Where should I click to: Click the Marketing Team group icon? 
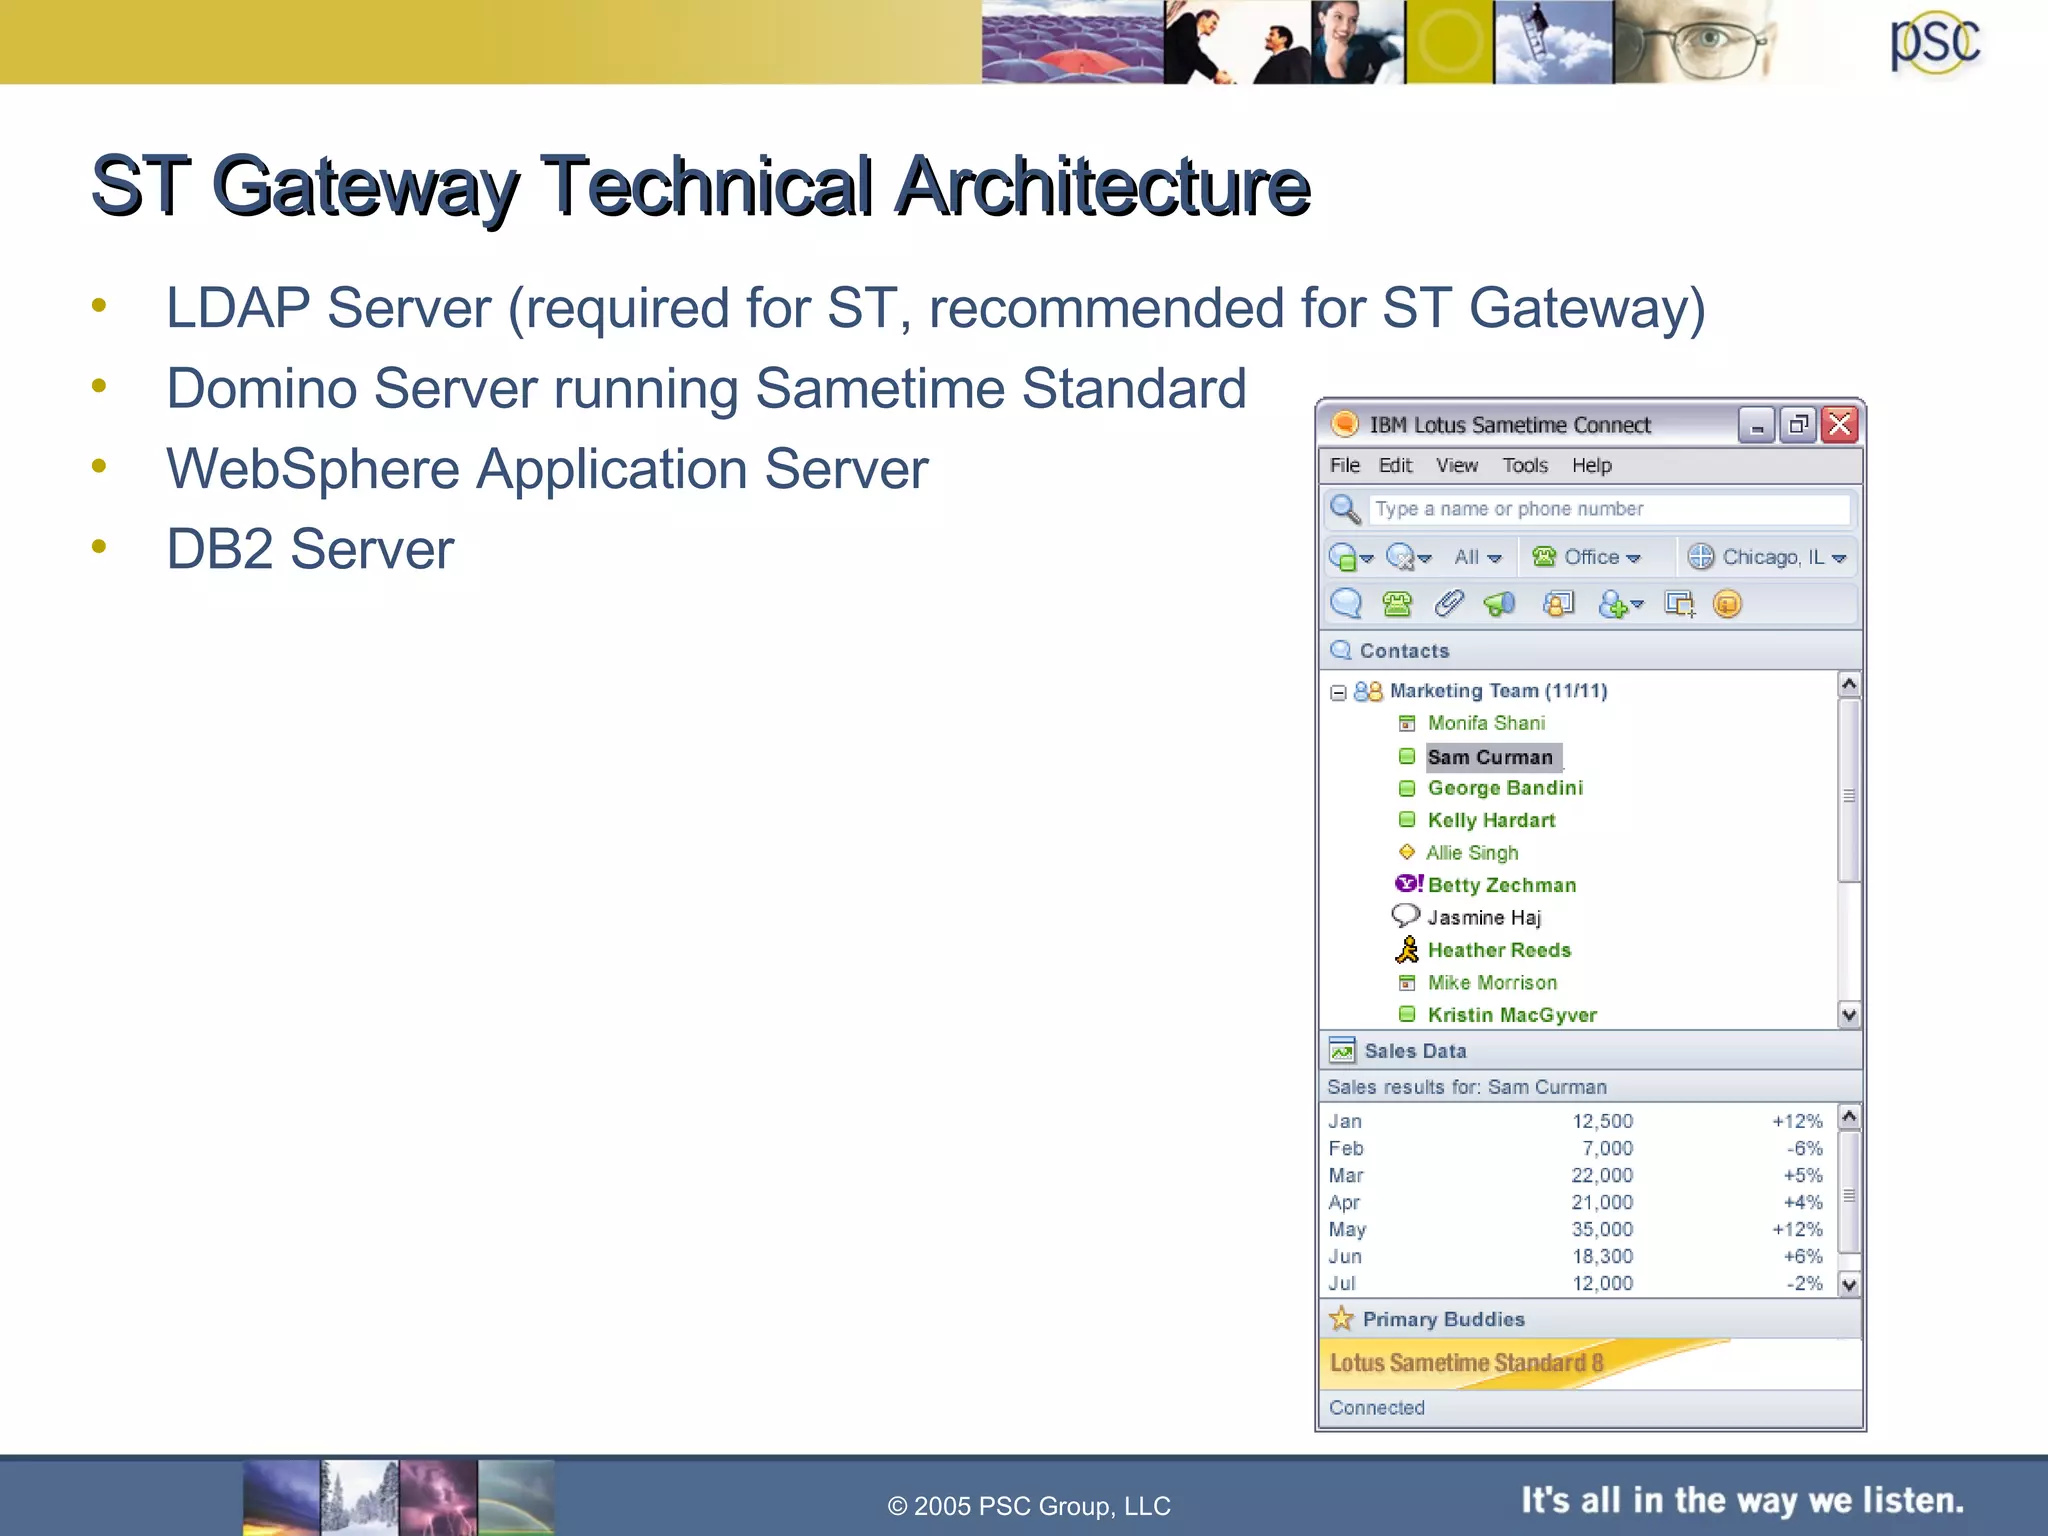click(1368, 691)
